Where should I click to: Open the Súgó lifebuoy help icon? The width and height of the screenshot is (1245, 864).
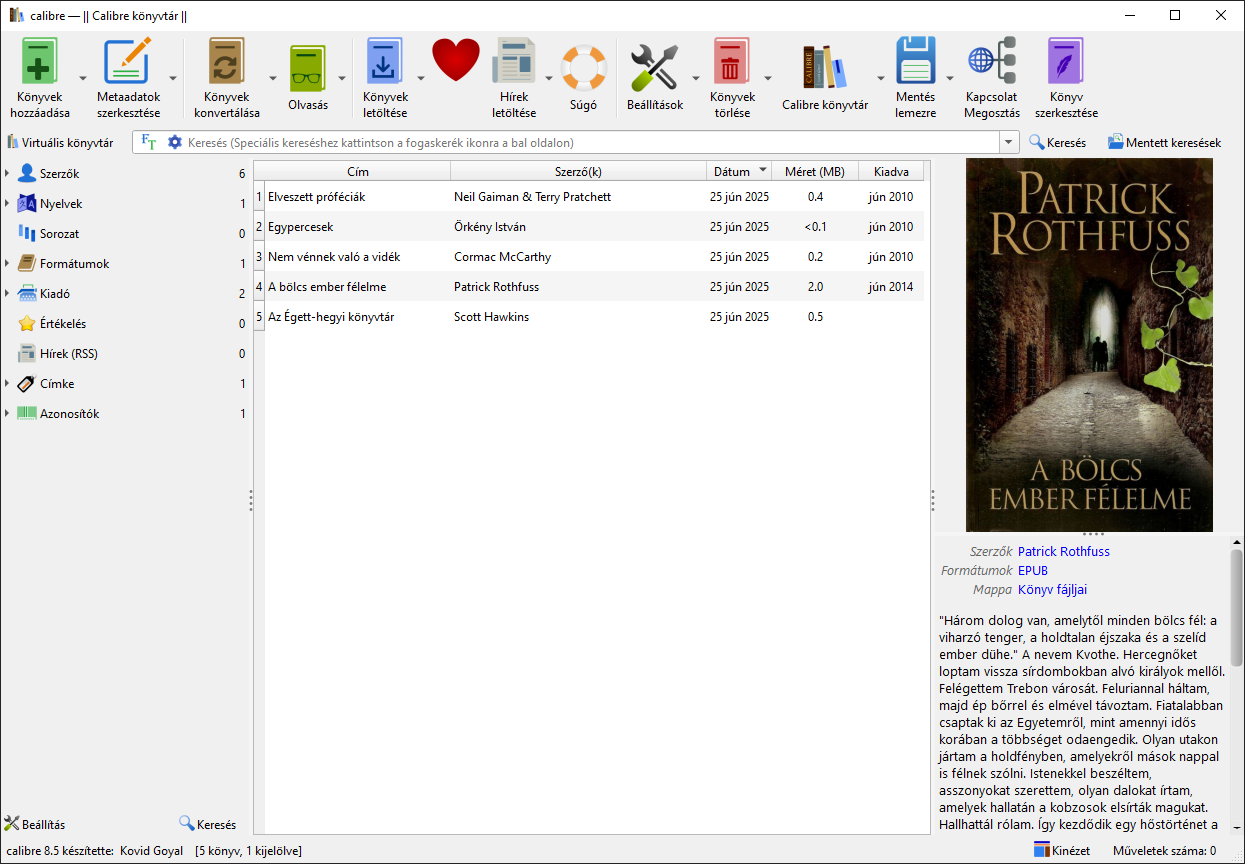(x=584, y=68)
